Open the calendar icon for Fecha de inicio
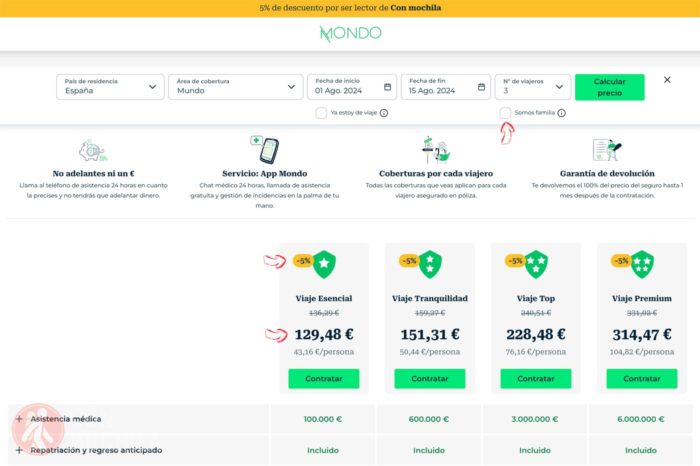The image size is (700, 466). [x=388, y=87]
